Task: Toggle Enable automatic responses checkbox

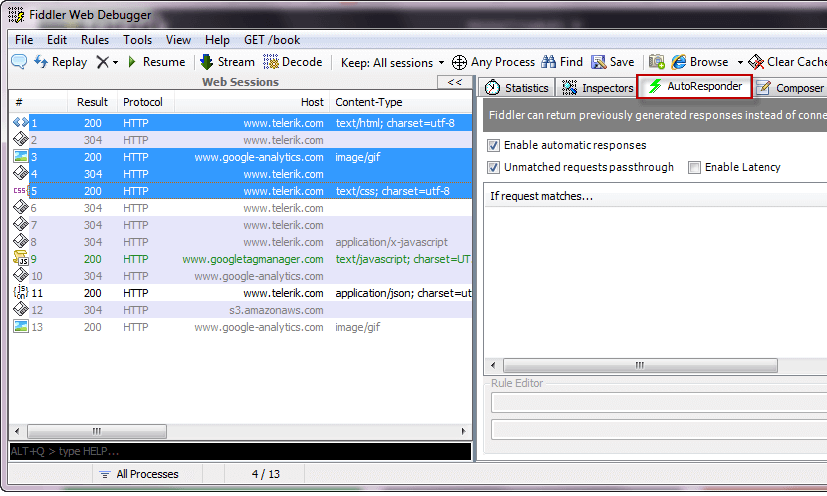Action: coord(493,145)
